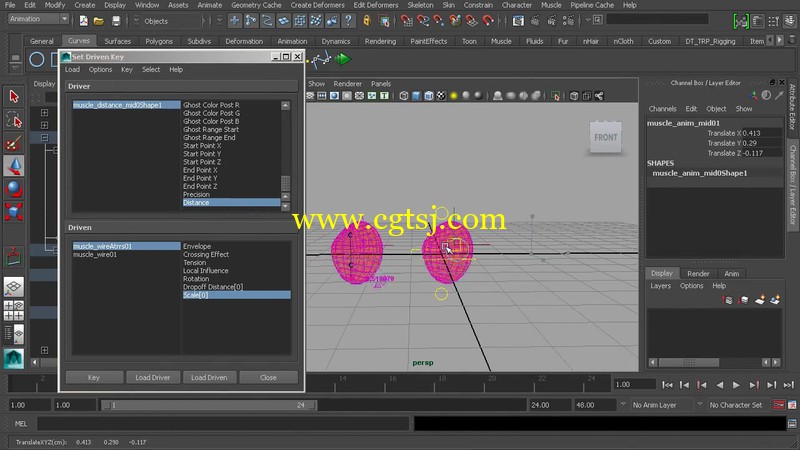
Task: Click the FRONT view cube
Action: (606, 137)
